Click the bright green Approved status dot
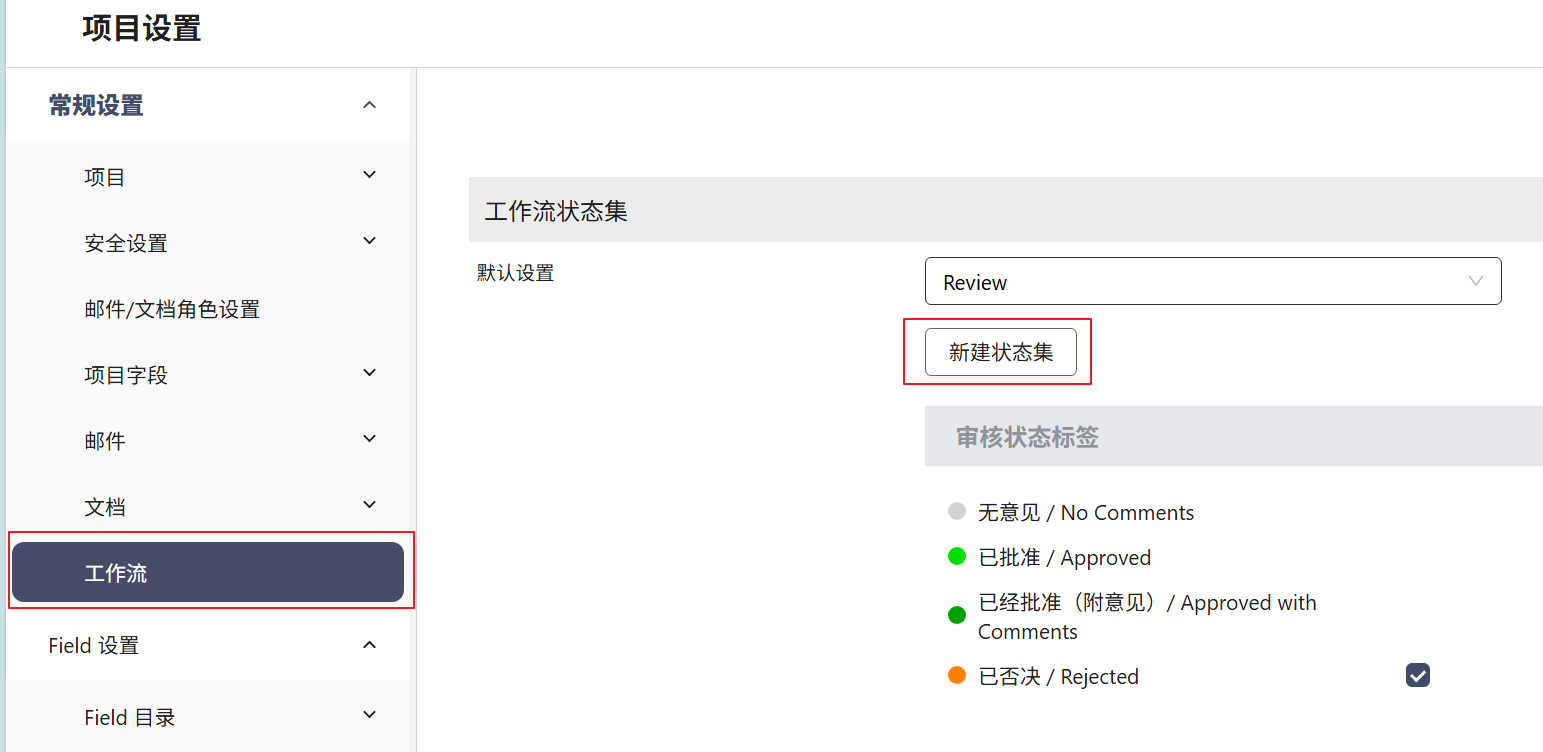This screenshot has width=1543, height=752. pos(957,557)
